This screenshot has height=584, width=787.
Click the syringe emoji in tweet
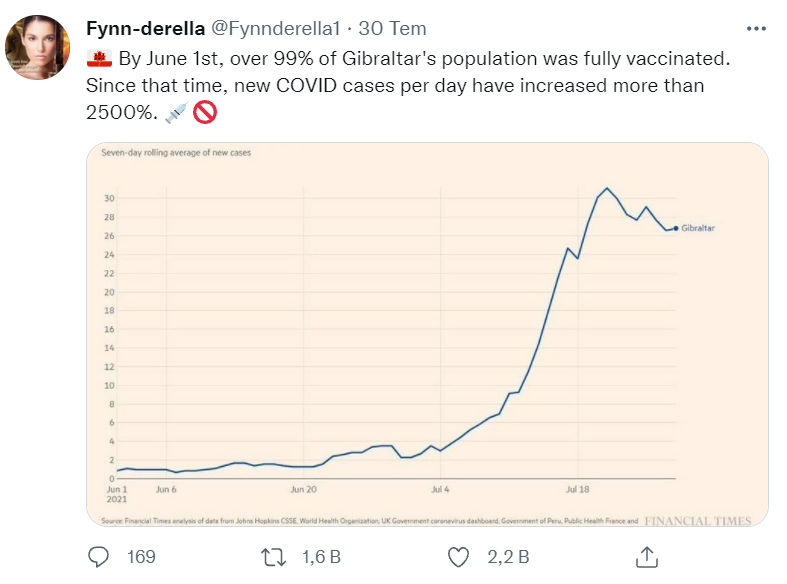pos(175,114)
